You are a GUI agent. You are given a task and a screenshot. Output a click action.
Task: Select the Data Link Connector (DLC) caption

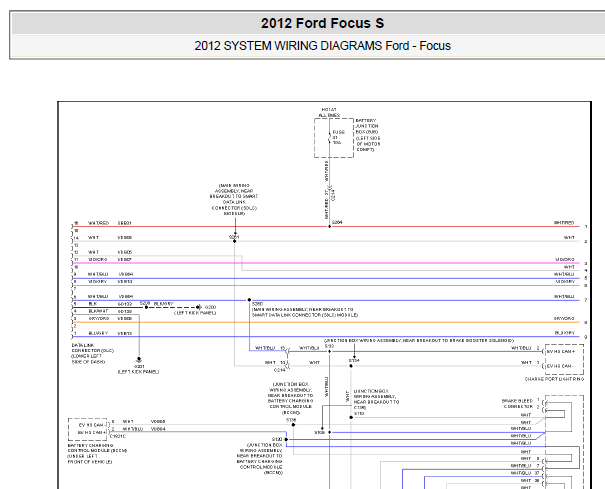click(93, 354)
